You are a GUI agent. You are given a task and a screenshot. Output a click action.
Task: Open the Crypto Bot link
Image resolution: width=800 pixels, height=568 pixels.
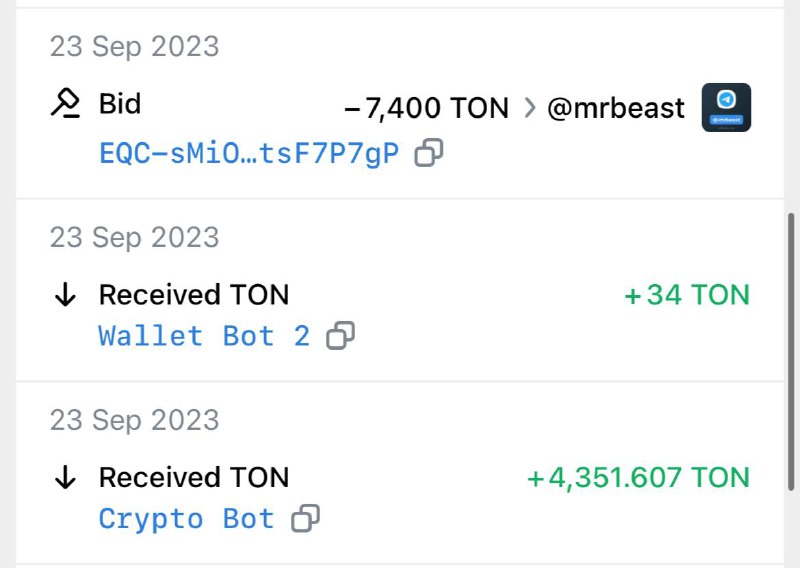click(186, 519)
